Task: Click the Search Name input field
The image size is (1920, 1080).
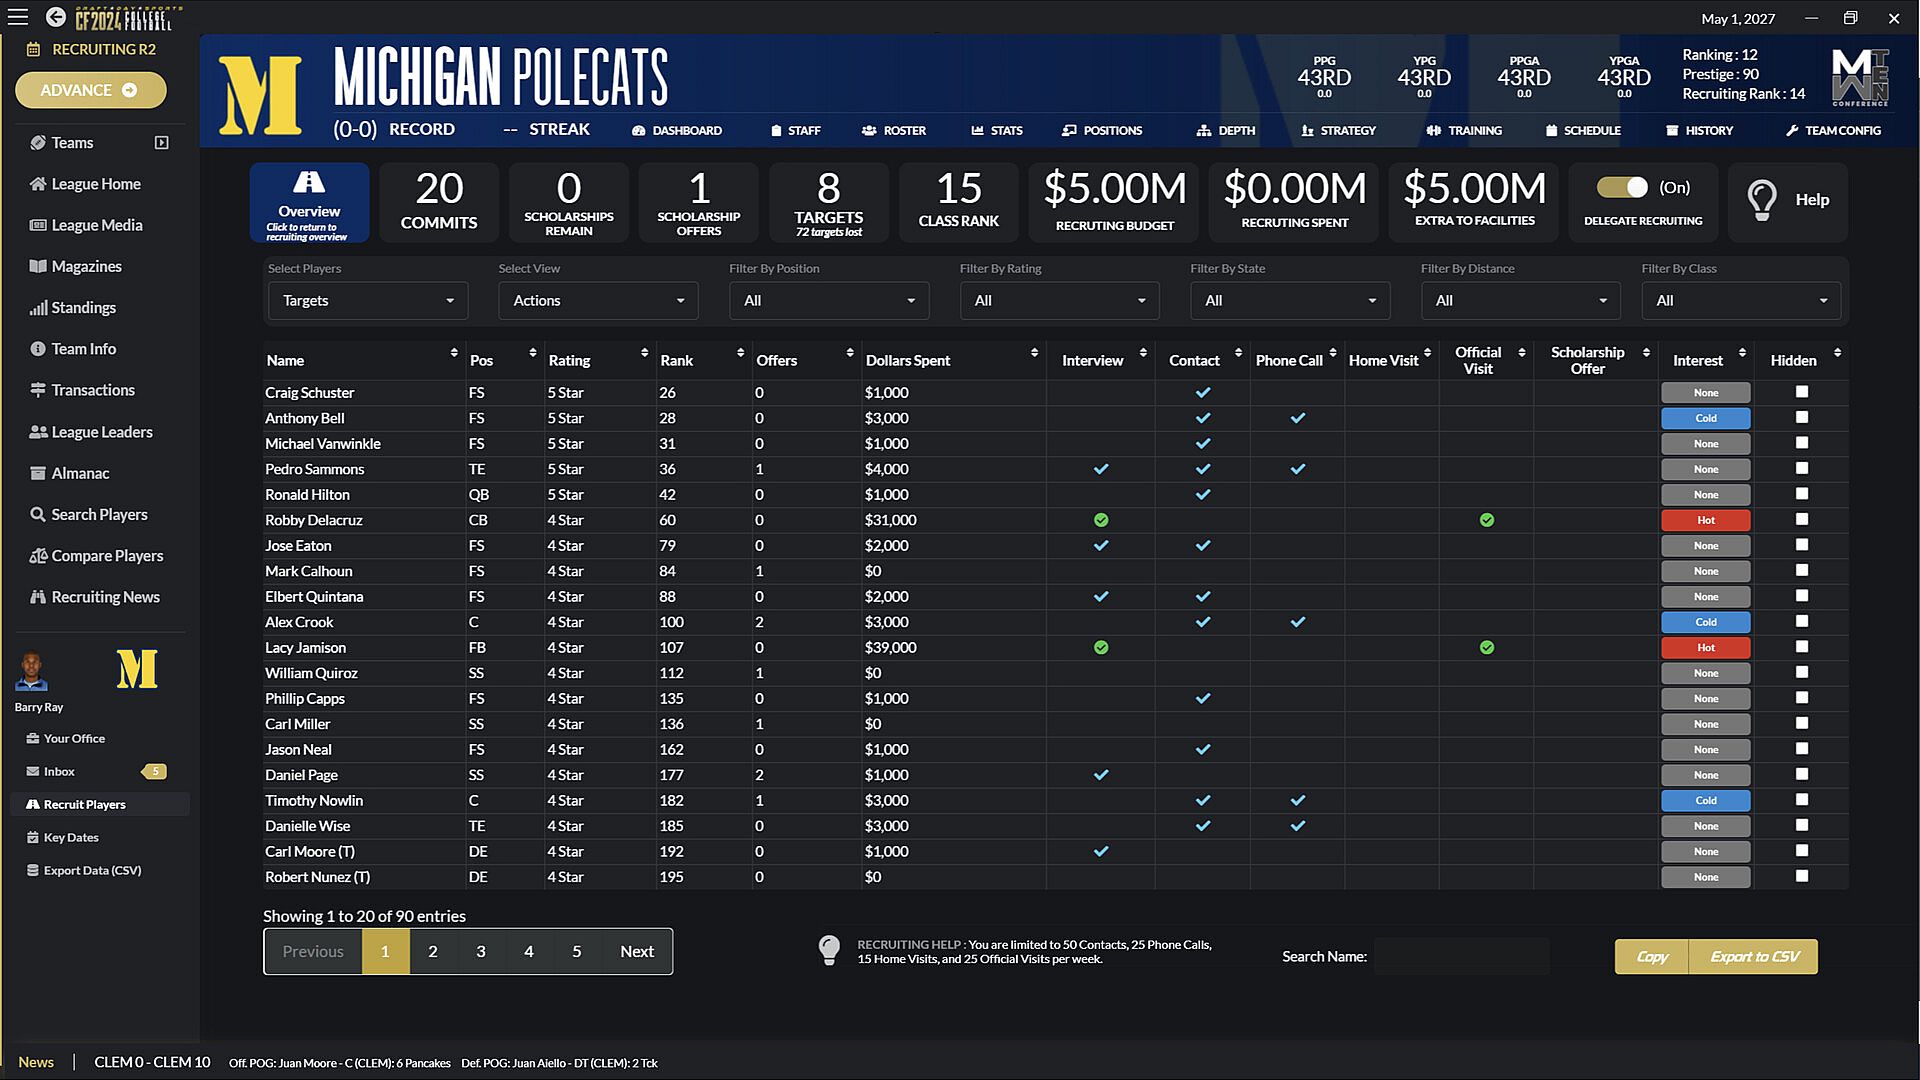Action: (1461, 957)
